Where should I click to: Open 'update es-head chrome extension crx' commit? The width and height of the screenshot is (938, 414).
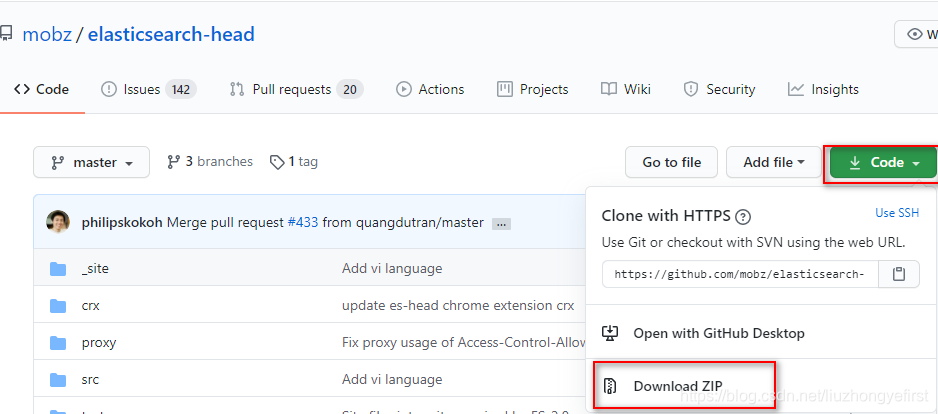click(x=458, y=306)
